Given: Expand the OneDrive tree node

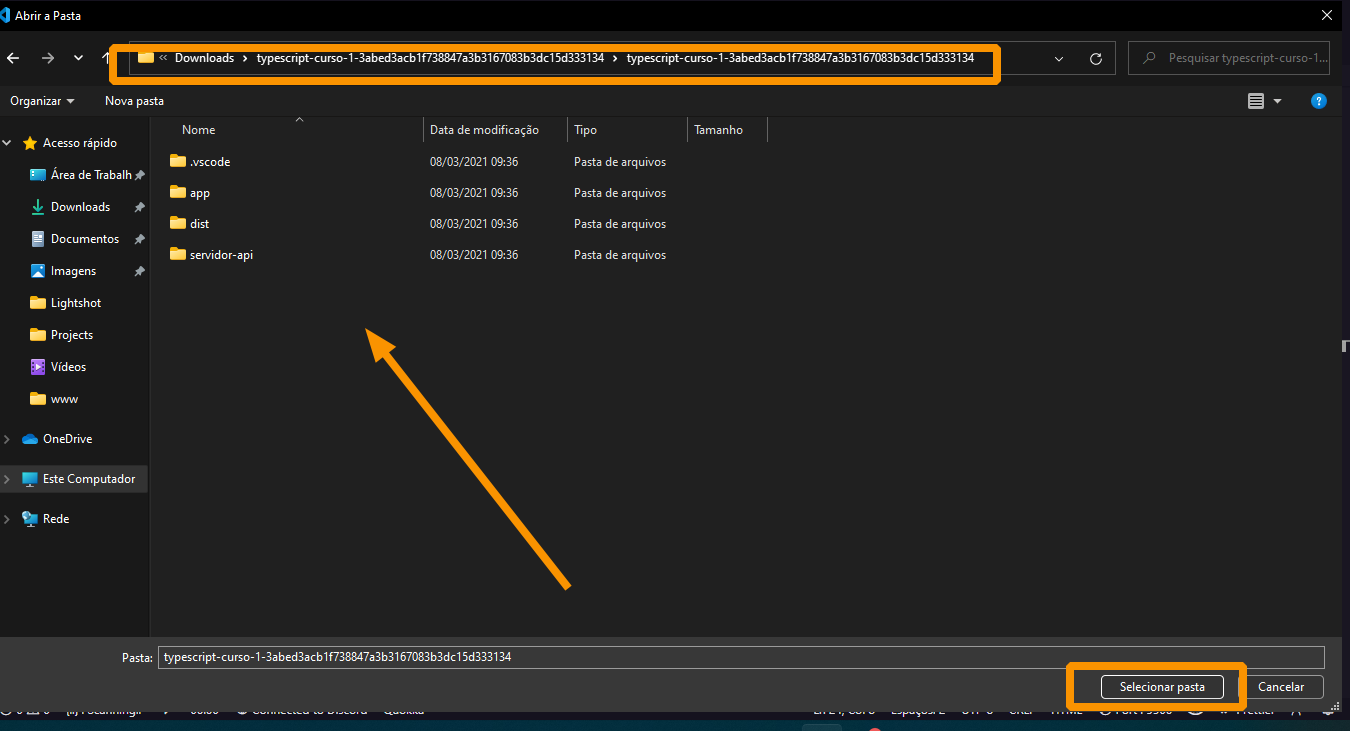Looking at the screenshot, I should pos(8,439).
